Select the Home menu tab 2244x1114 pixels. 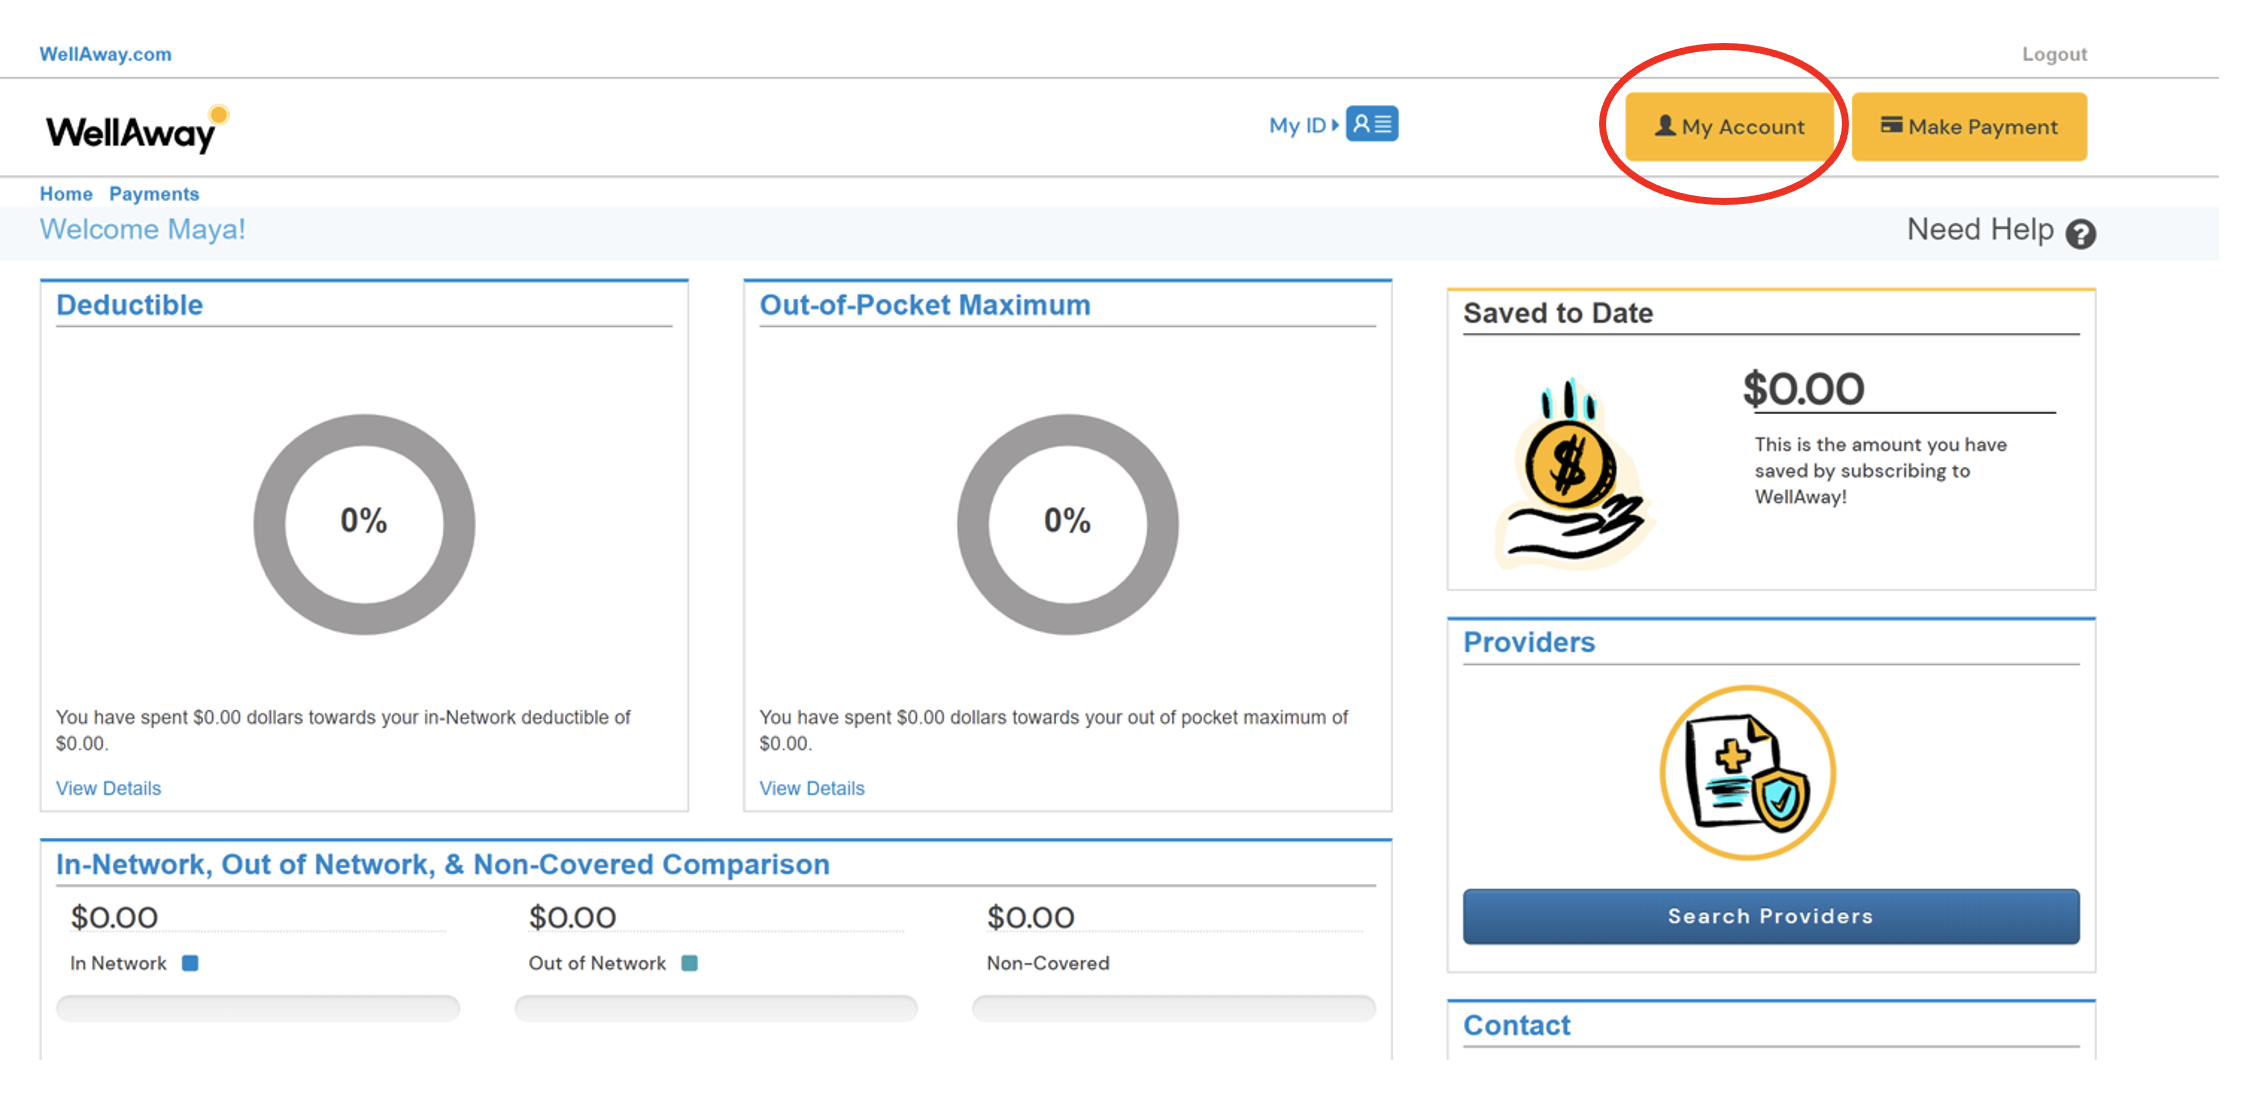click(66, 193)
